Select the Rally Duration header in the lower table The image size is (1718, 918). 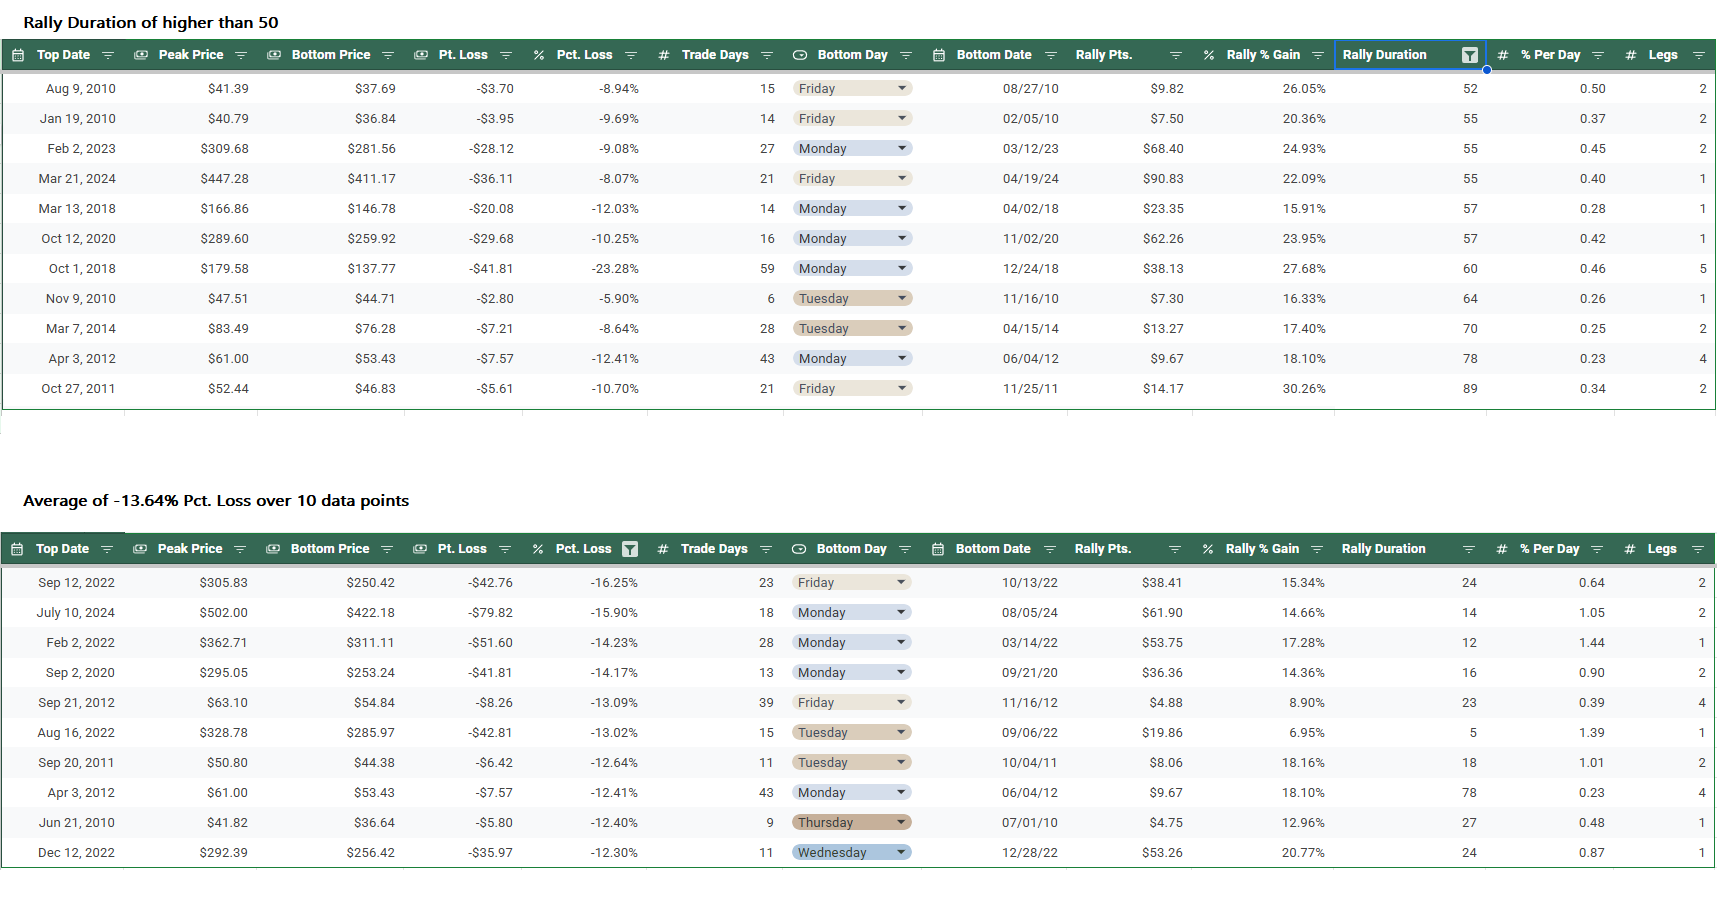coord(1383,549)
